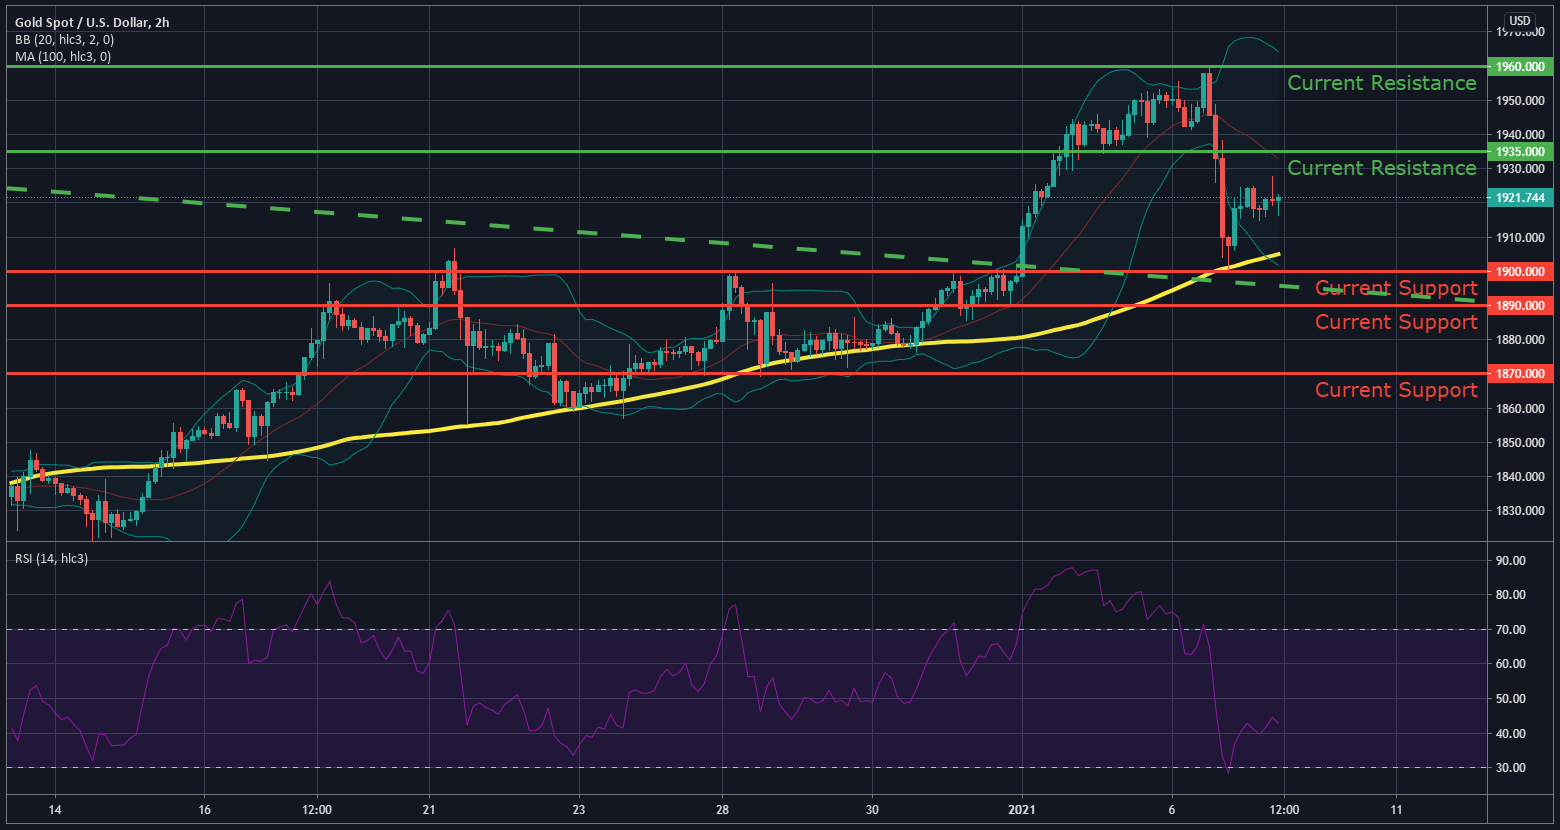Viewport: 1560px width, 830px height.
Task: Select Current Resistance text under the 1960 line
Action: (1381, 83)
